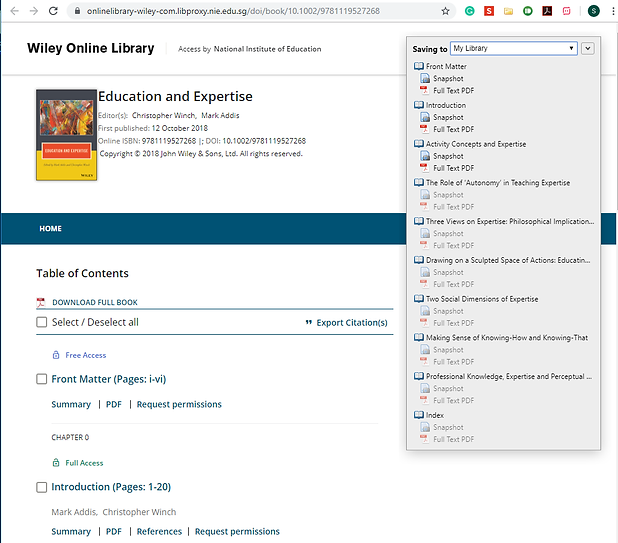Click the pink square extension icon
This screenshot has height=543, width=618.
click(566, 11)
